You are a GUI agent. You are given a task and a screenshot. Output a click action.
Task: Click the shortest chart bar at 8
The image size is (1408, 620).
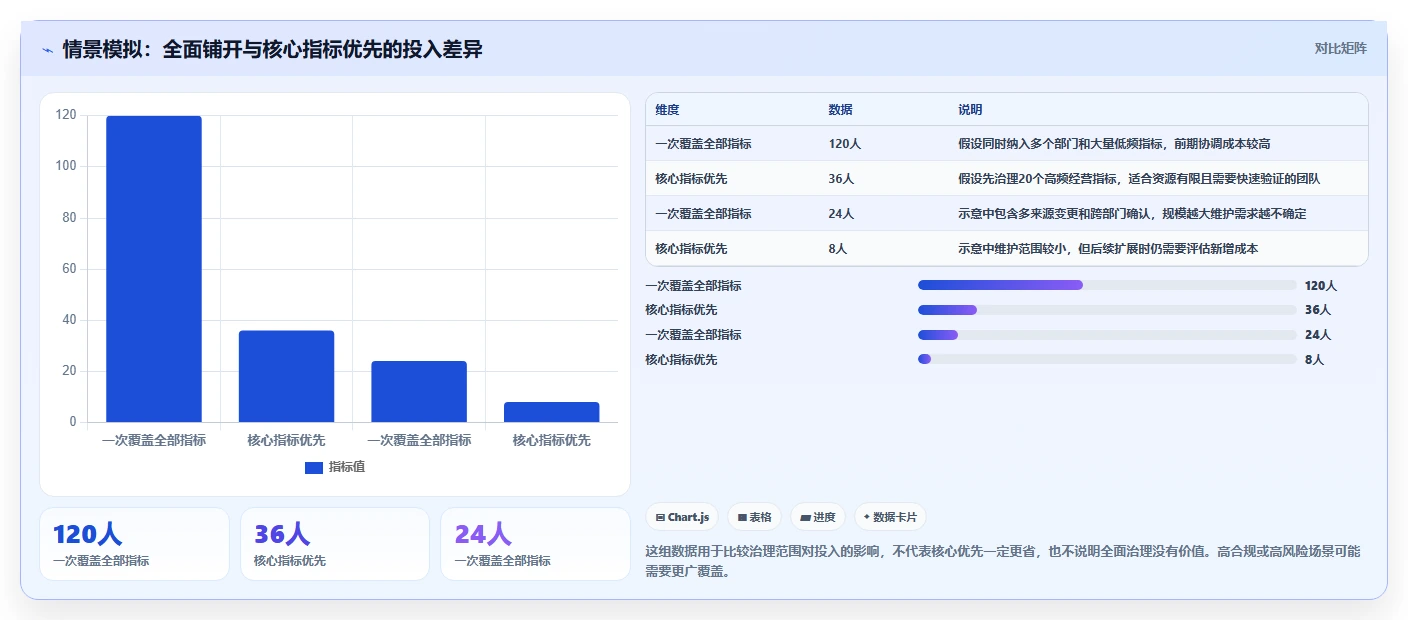pyautogui.click(x=552, y=412)
